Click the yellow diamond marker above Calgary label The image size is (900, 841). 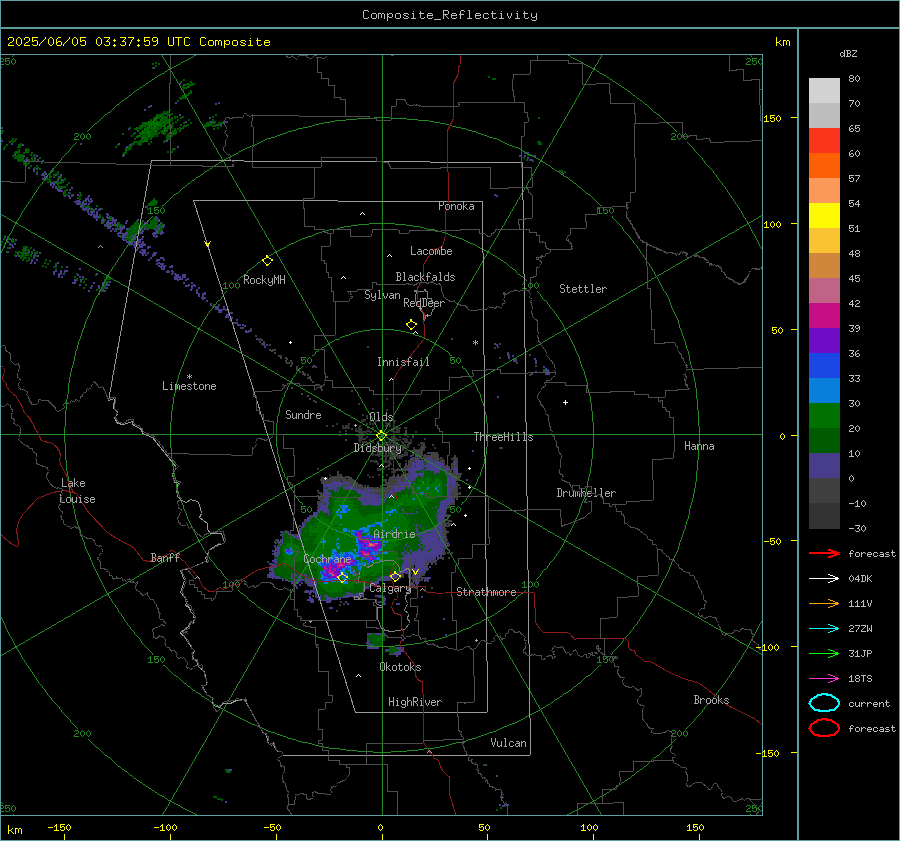pyautogui.click(x=395, y=576)
